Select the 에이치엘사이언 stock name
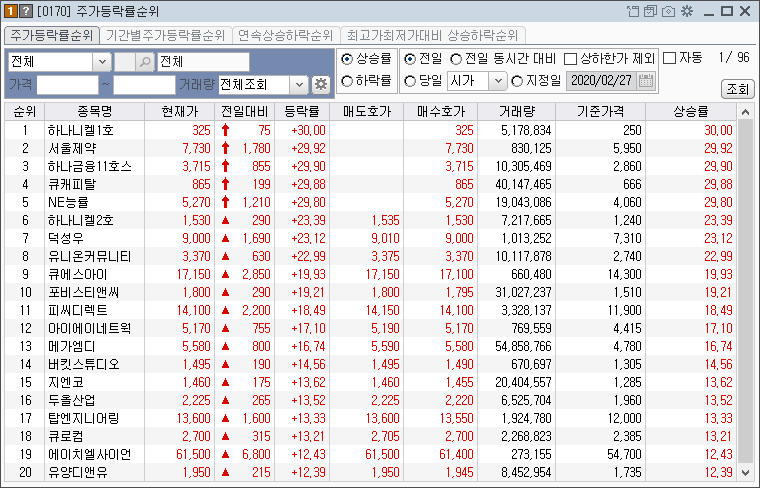760x488 pixels. (x=89, y=454)
